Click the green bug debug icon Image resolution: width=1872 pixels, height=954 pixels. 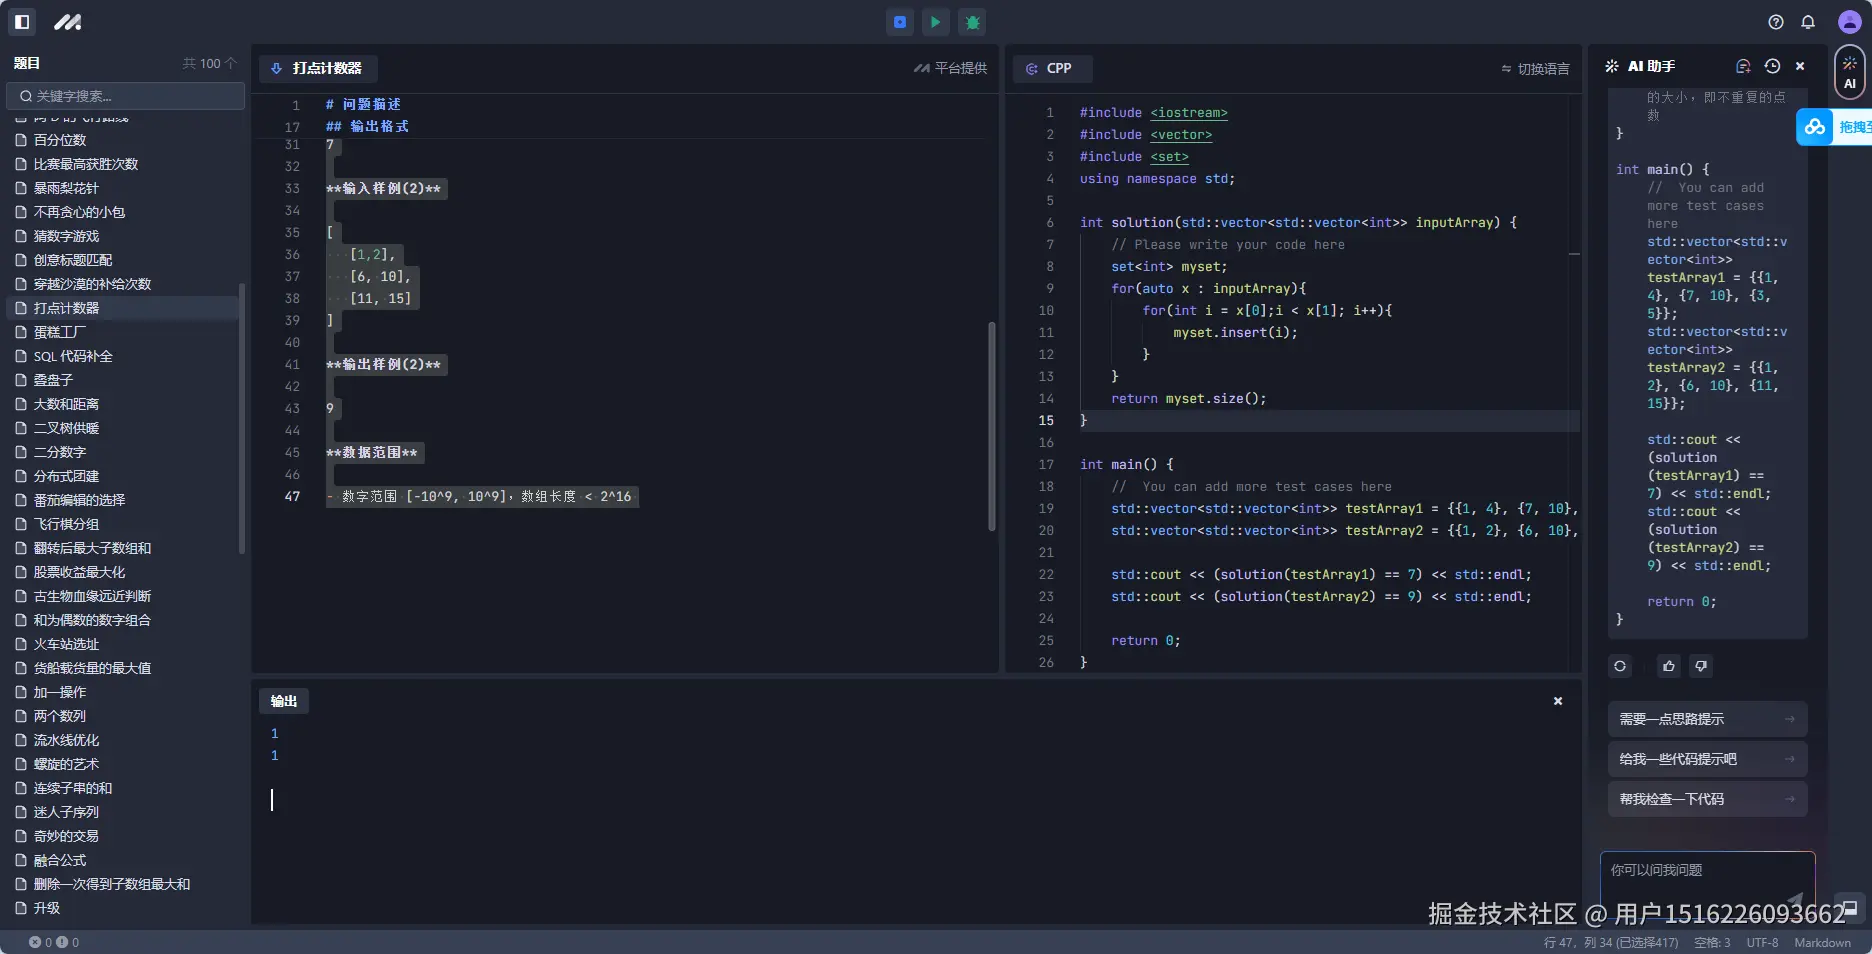click(972, 22)
